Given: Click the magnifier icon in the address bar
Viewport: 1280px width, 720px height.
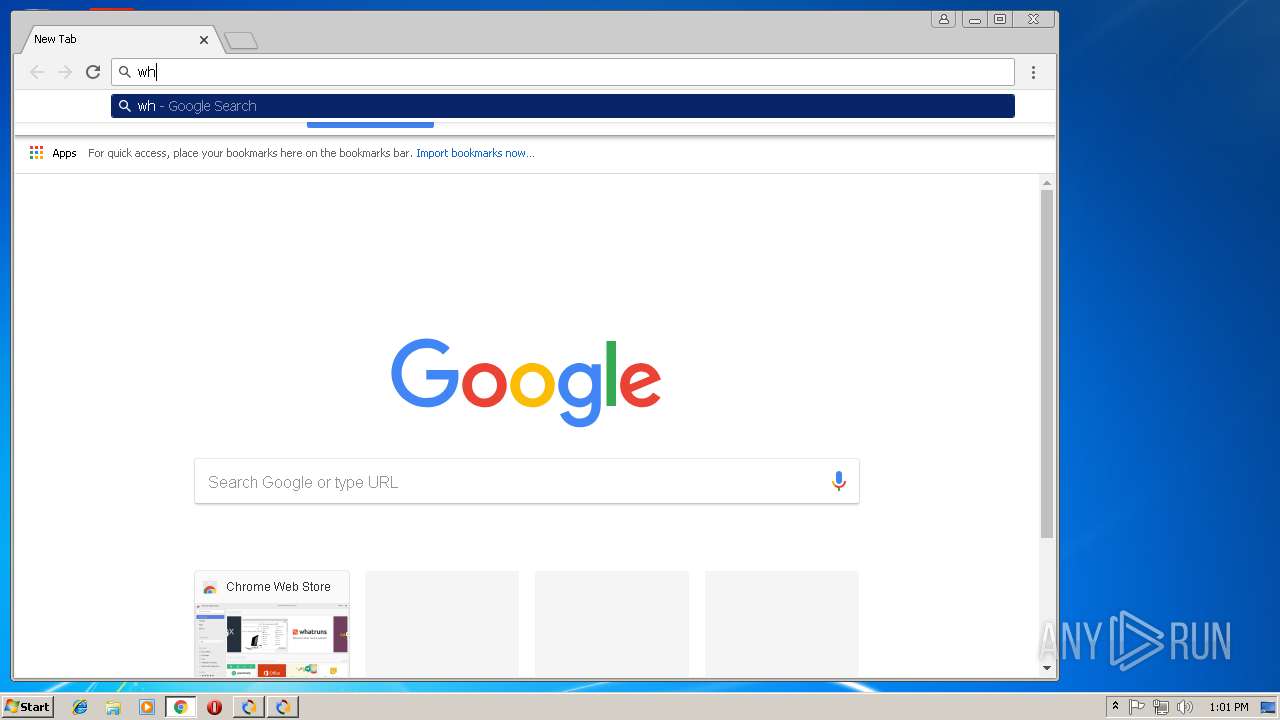Looking at the screenshot, I should coord(125,72).
